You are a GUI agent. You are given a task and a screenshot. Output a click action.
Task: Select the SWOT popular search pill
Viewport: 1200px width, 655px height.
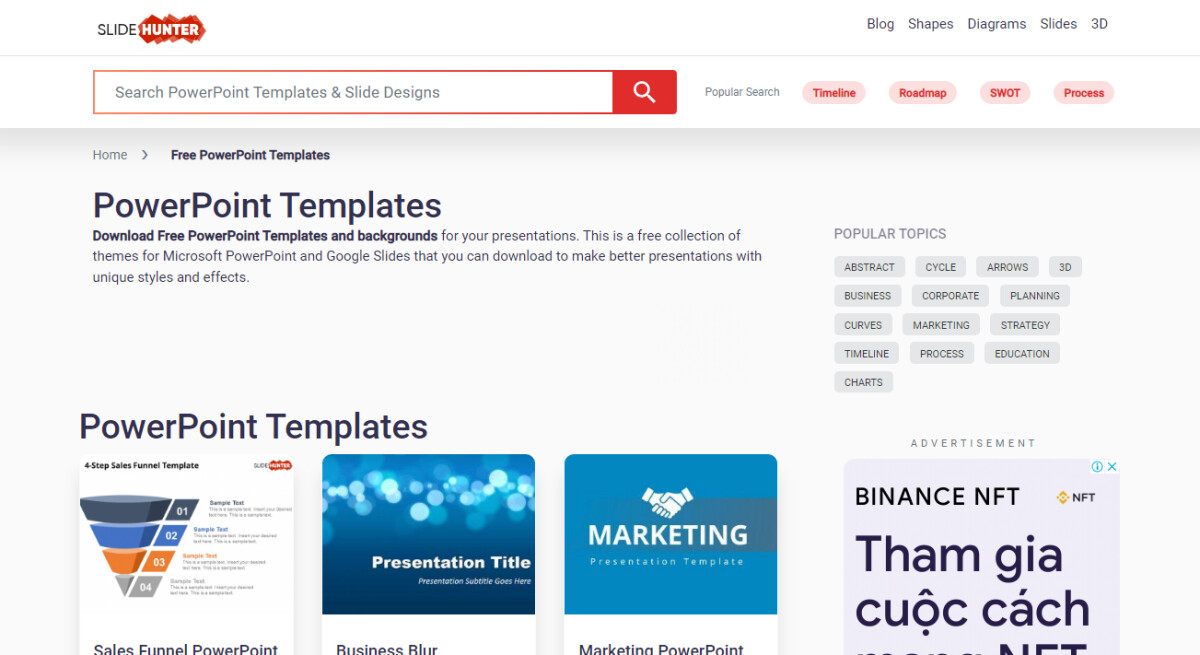[1004, 92]
